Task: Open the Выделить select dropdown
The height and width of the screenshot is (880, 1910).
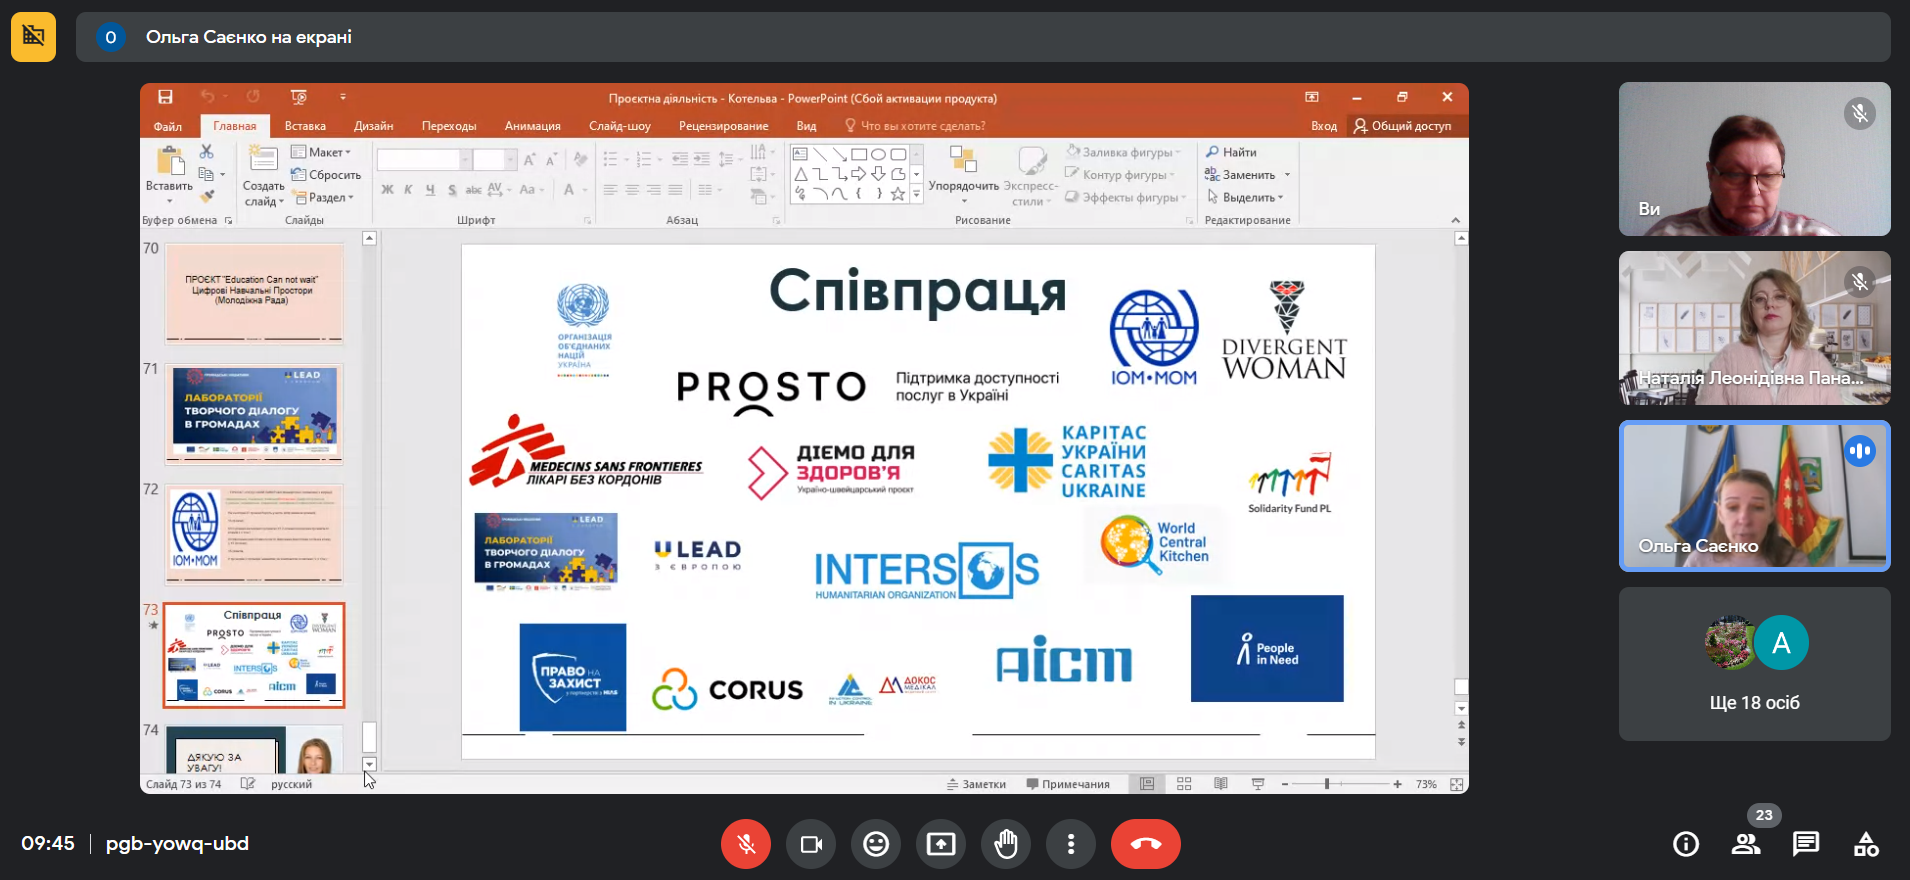Action: 1245,198
